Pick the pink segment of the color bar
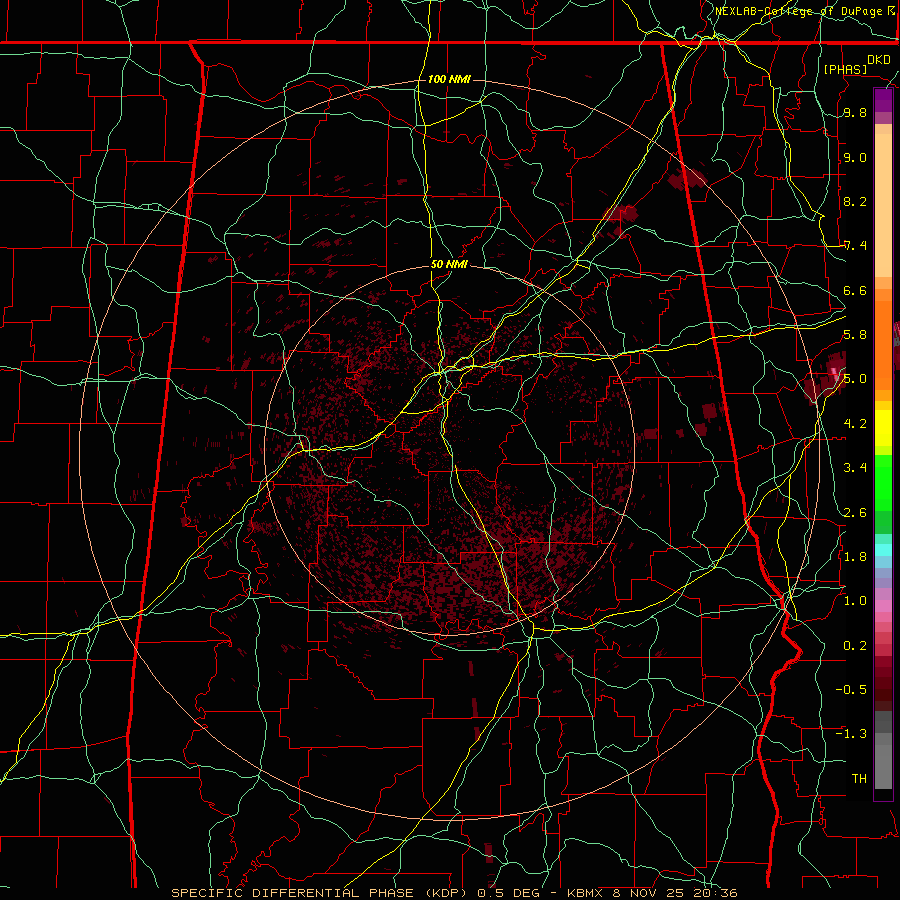Viewport: 900px width, 900px height. (x=883, y=606)
